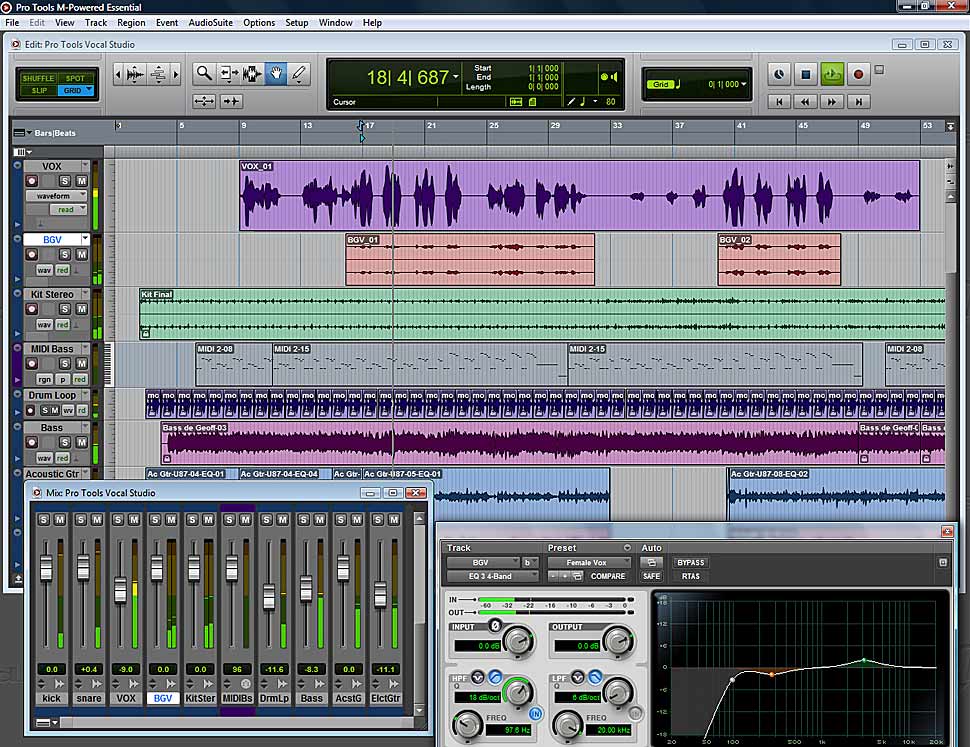Click the red Record button in transport
970x747 pixels.
point(858,74)
